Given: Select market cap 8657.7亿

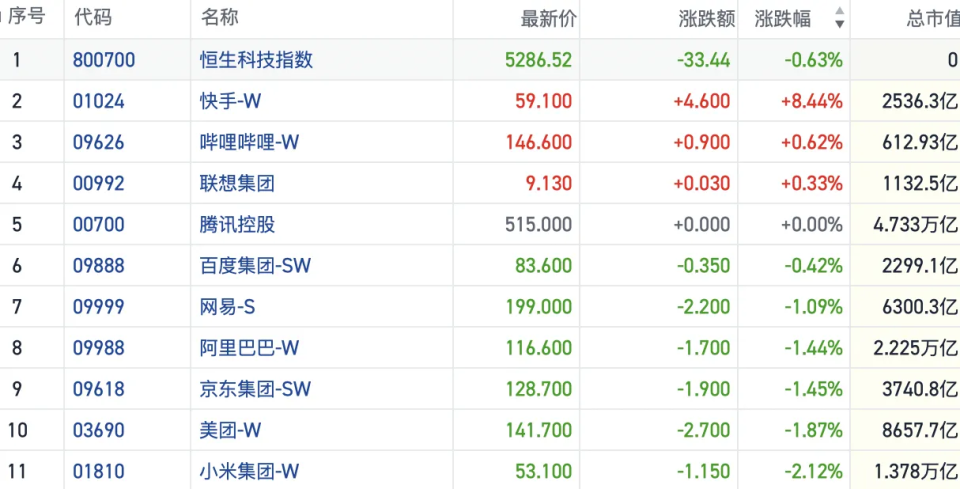Looking at the screenshot, I should (920, 430).
